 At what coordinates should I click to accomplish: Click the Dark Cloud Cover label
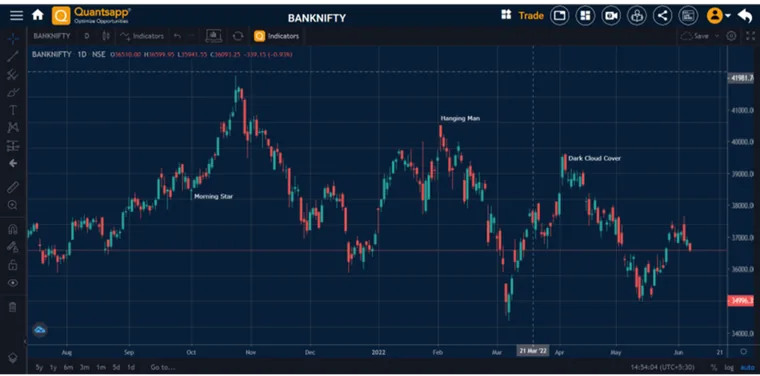pyautogui.click(x=594, y=158)
